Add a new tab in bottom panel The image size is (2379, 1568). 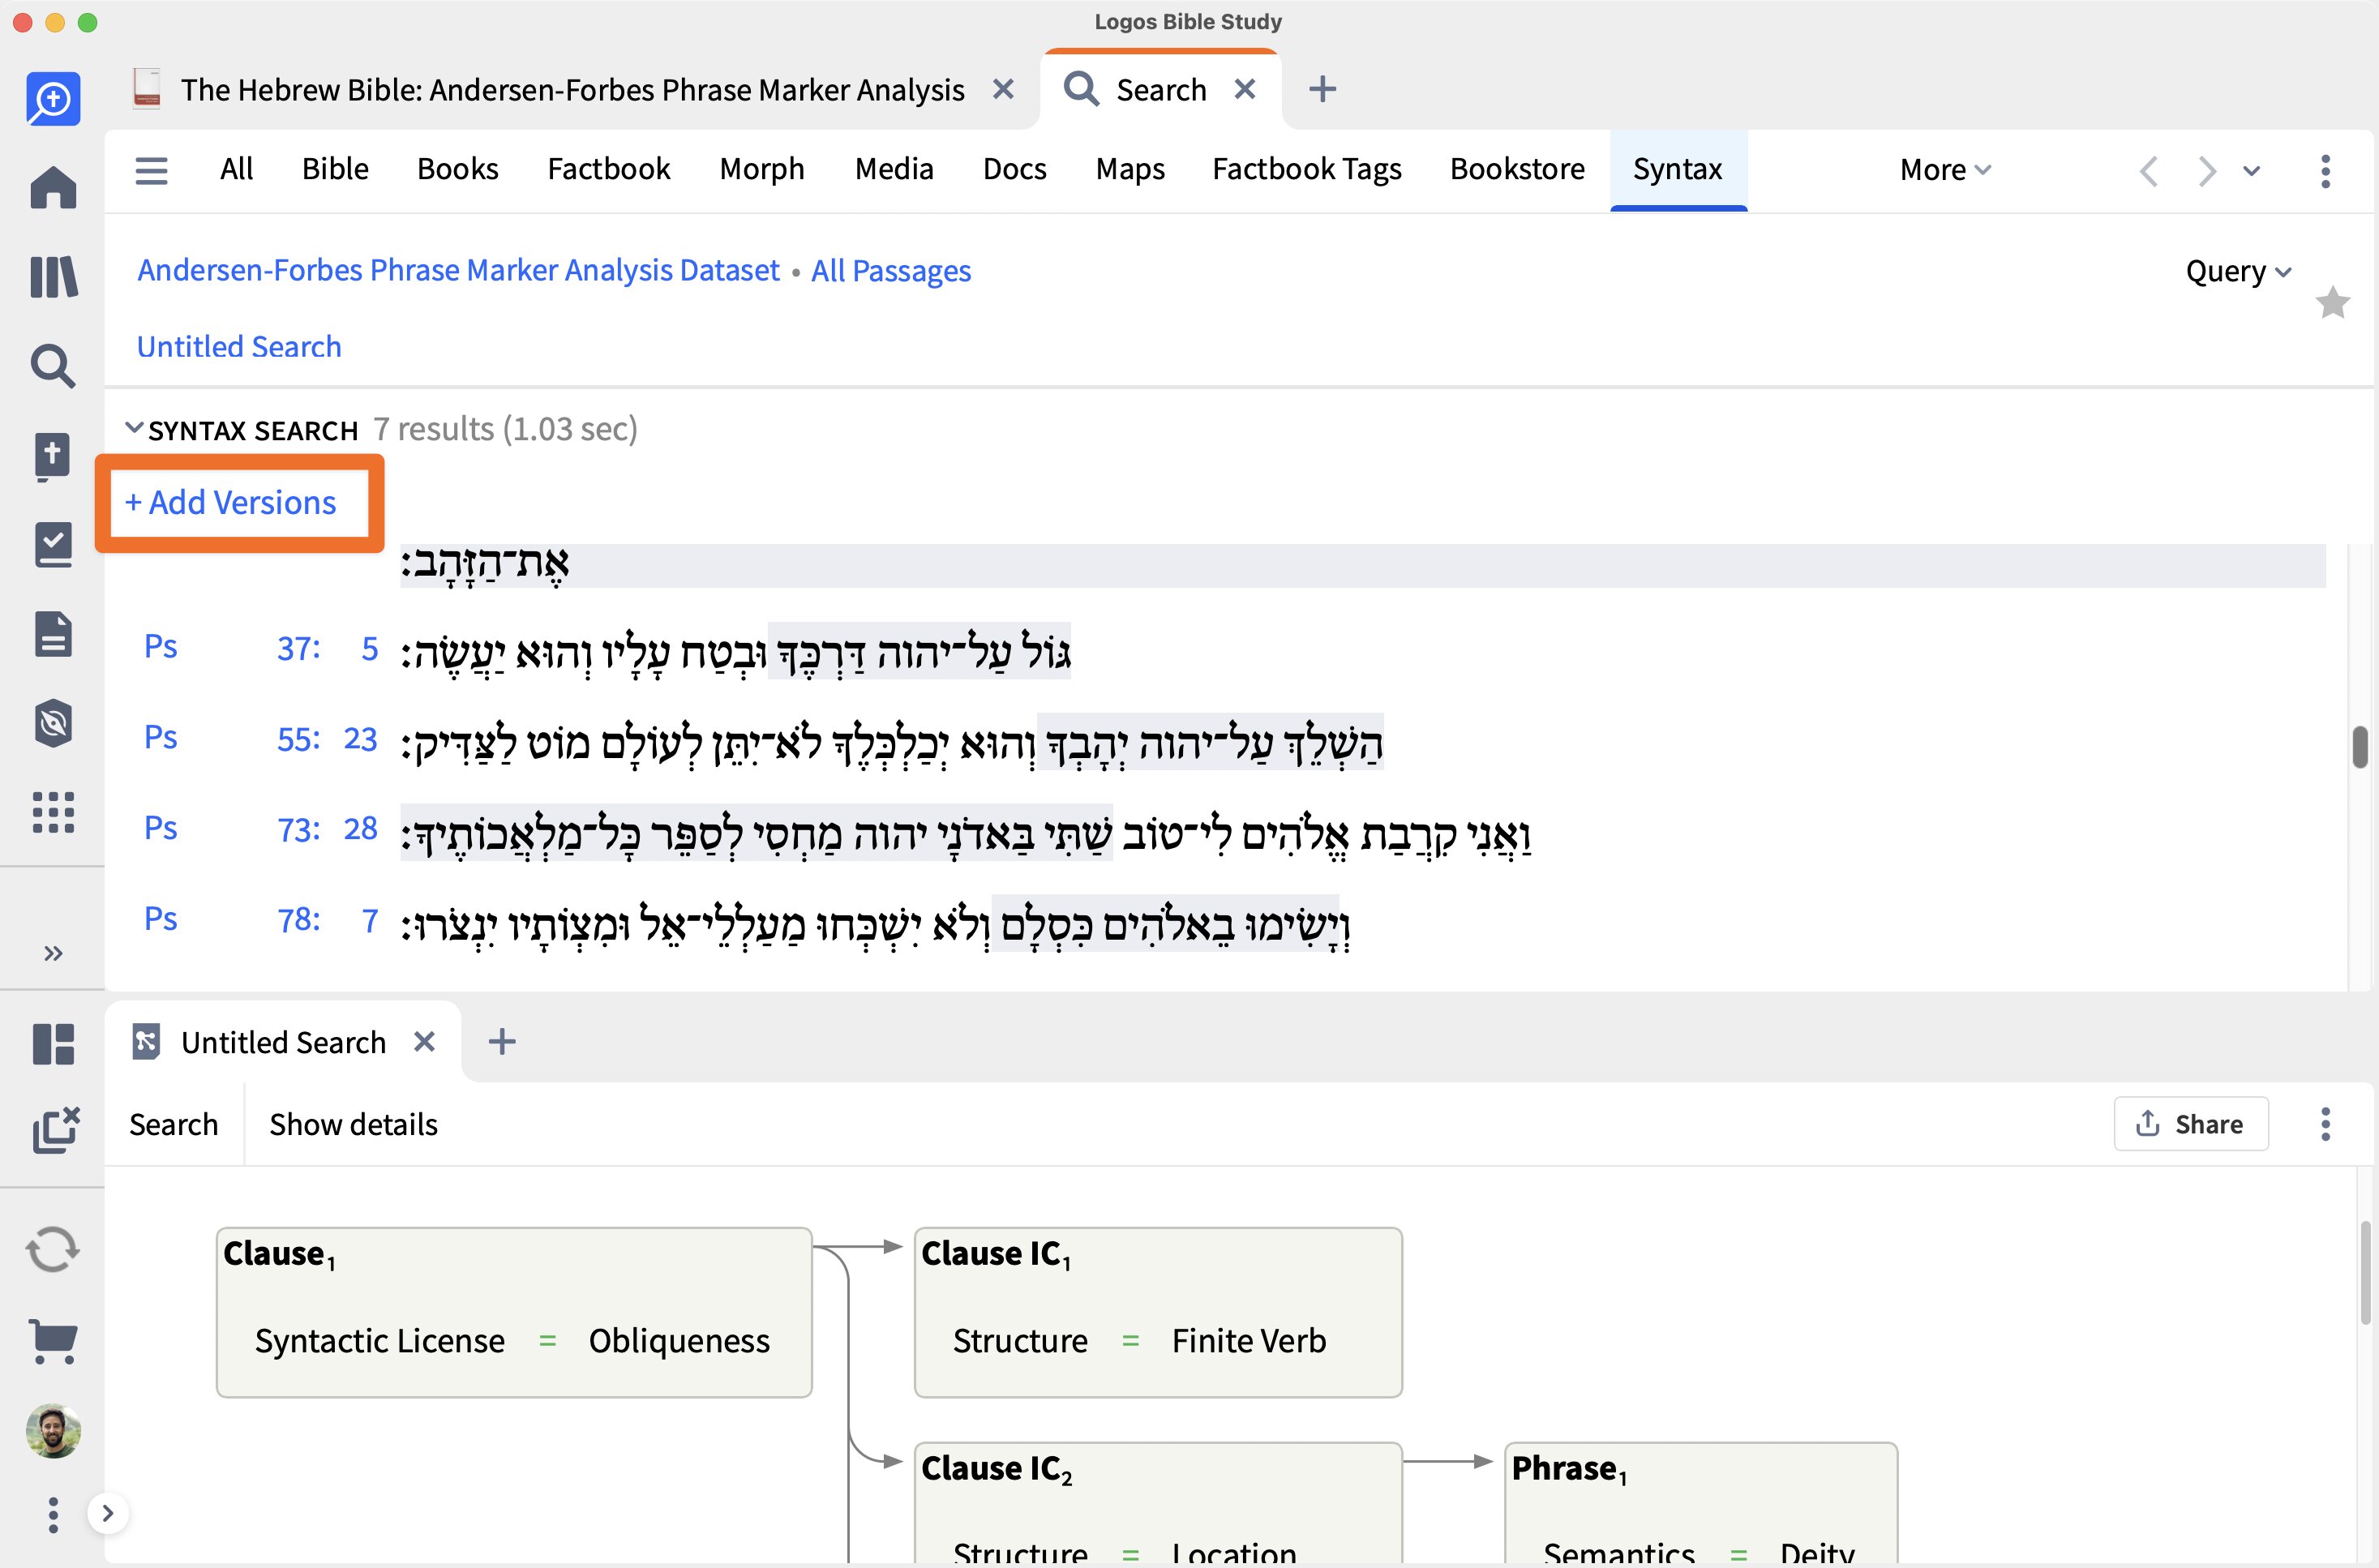coord(502,1042)
